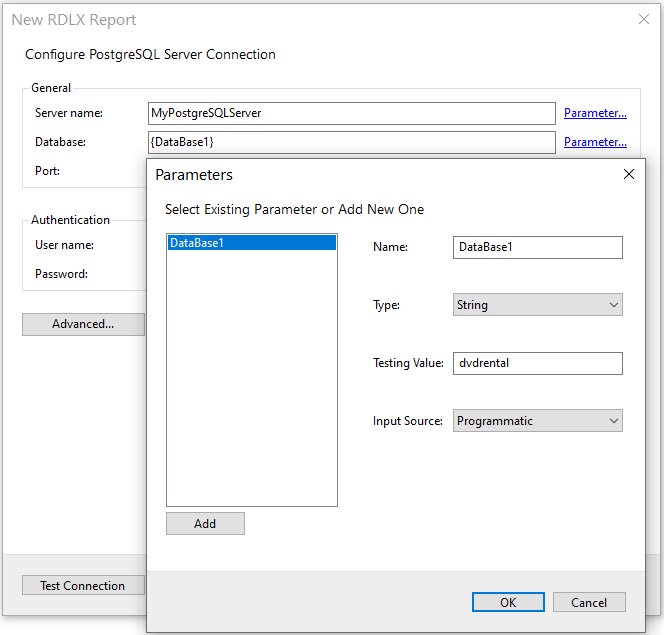Click the Server name input field
The image size is (664, 635).
pos(351,113)
